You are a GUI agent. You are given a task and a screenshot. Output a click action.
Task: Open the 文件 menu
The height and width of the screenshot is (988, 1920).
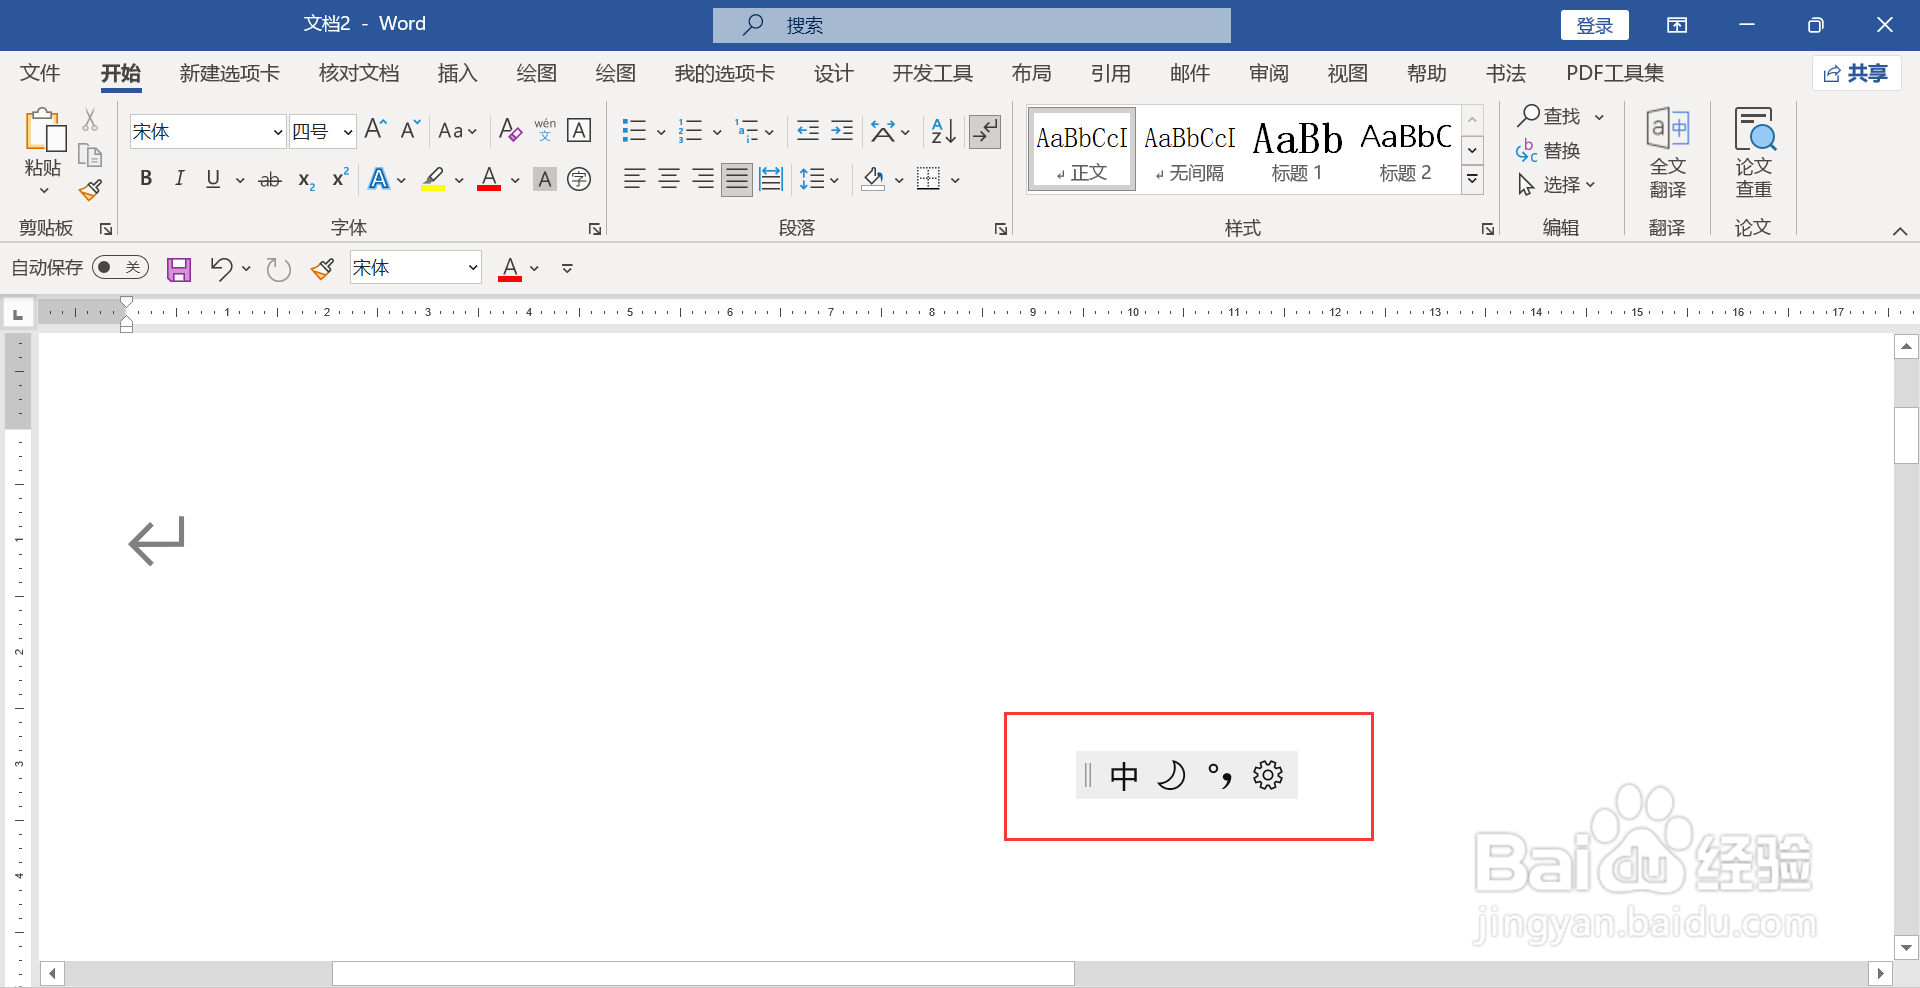(x=40, y=73)
